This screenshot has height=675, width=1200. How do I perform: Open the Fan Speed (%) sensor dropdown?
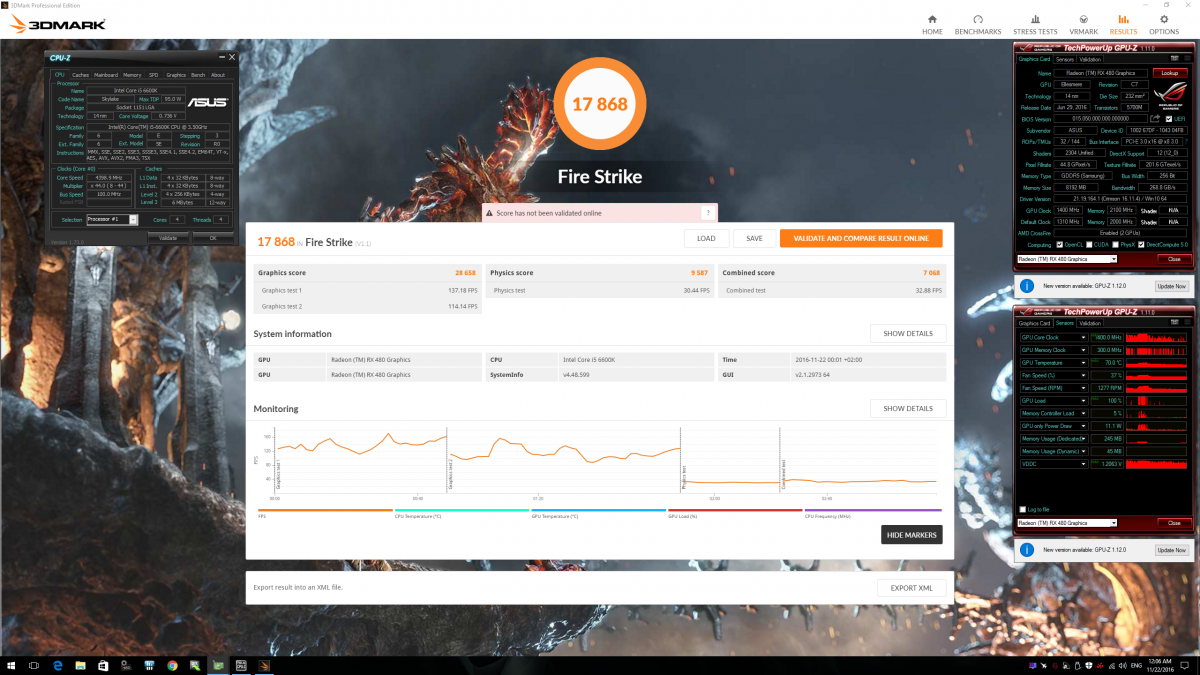coord(1084,376)
